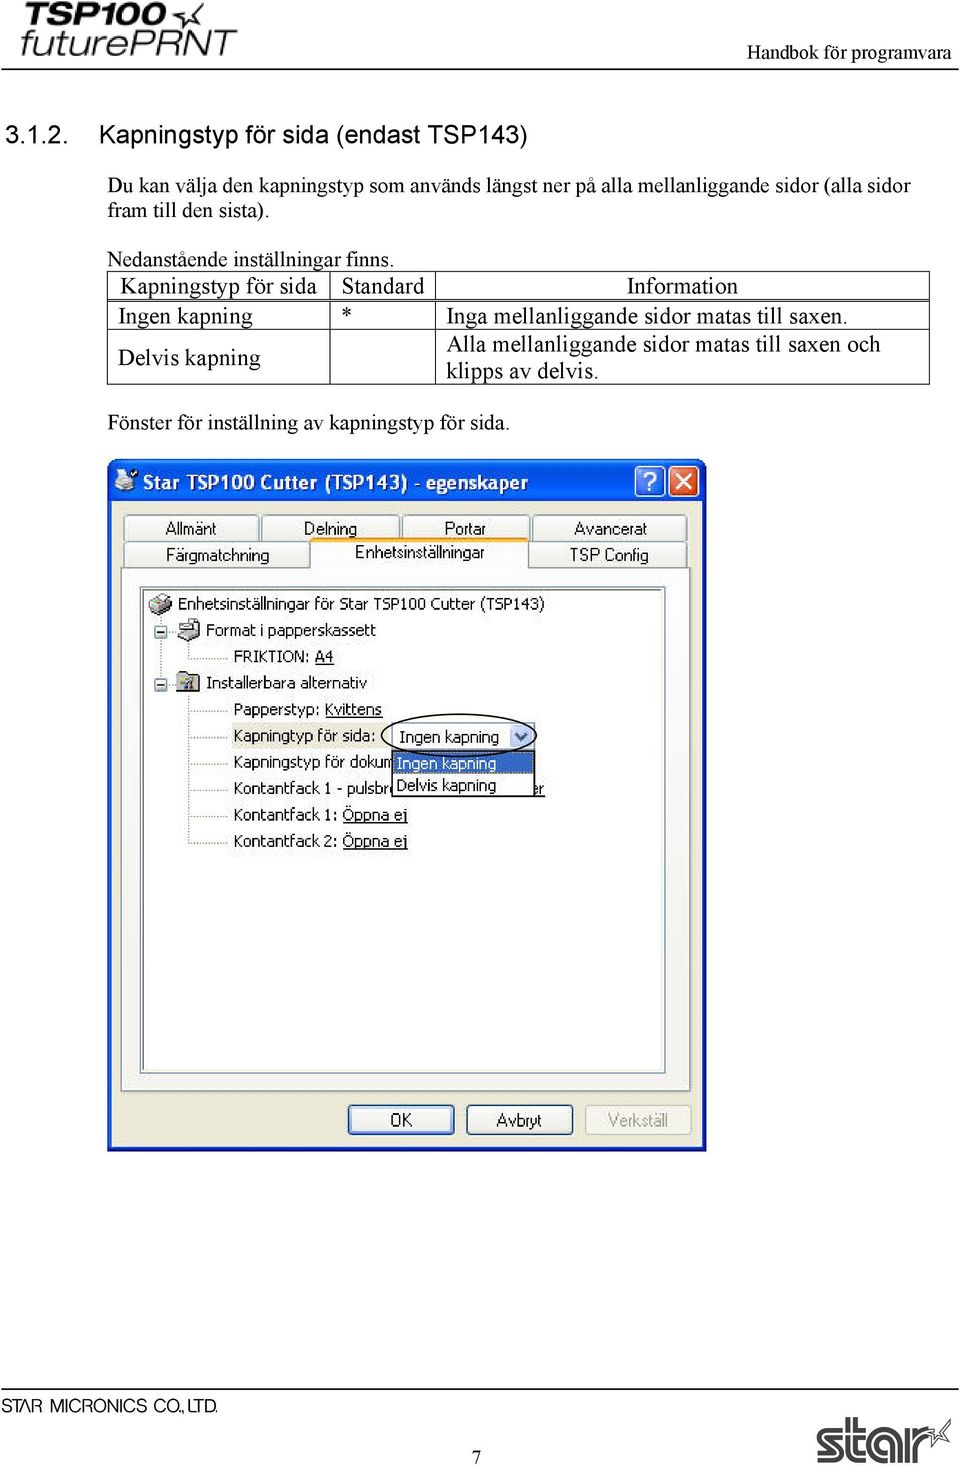Click the Star logo in the page footer

(883, 1440)
